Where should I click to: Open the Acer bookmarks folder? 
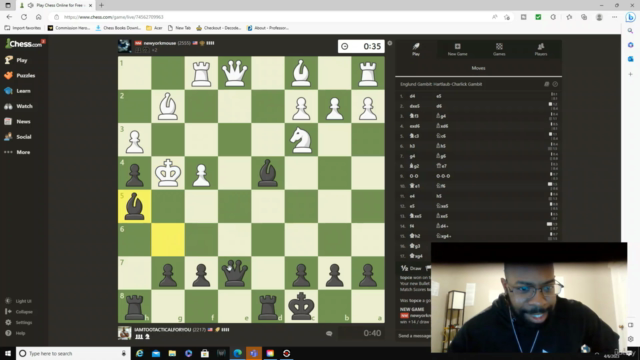[x=154, y=28]
